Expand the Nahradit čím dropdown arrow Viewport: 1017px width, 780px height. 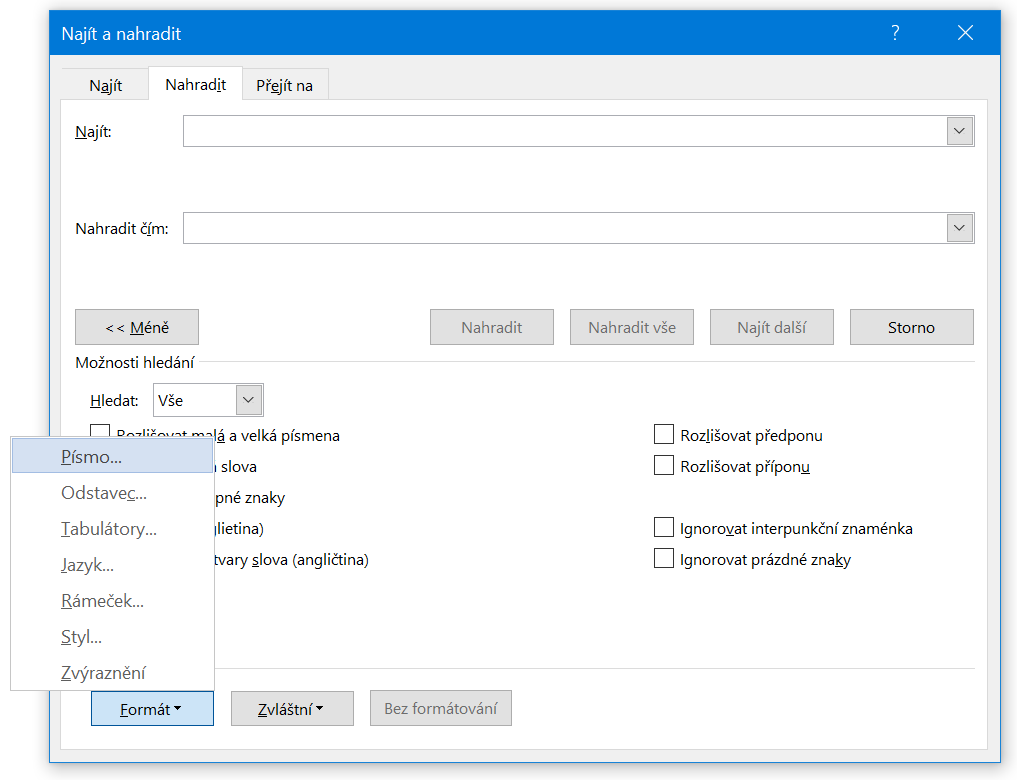click(x=960, y=228)
